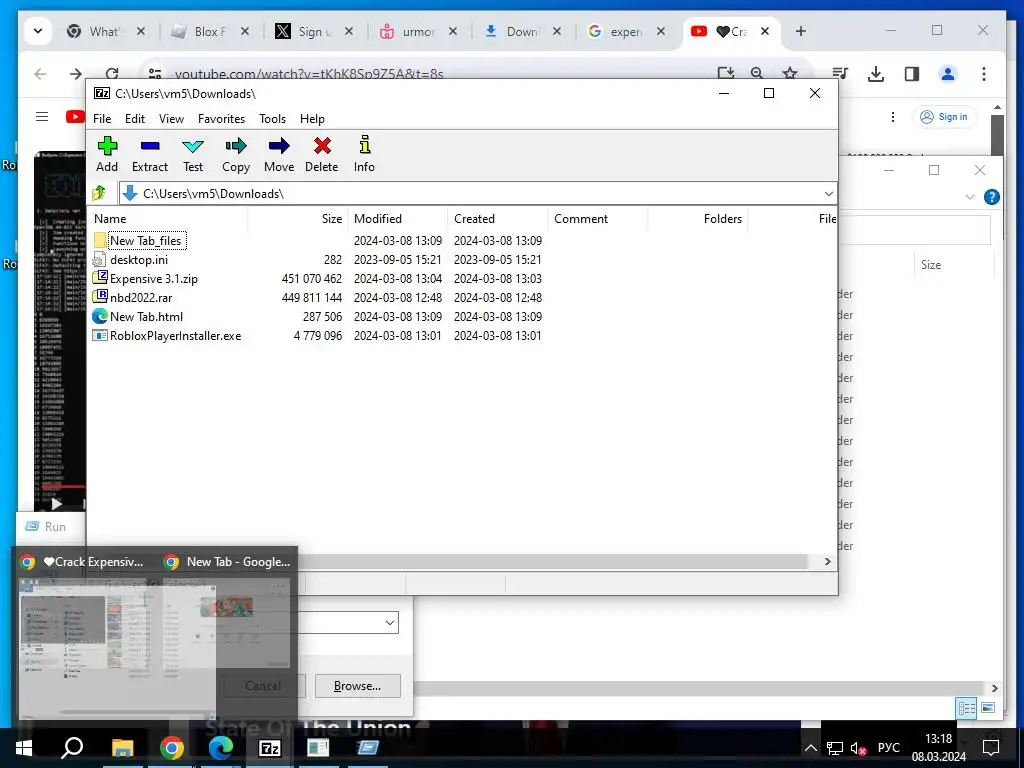Switch Explorer to large icons view
1024x768 pixels.
(987, 708)
